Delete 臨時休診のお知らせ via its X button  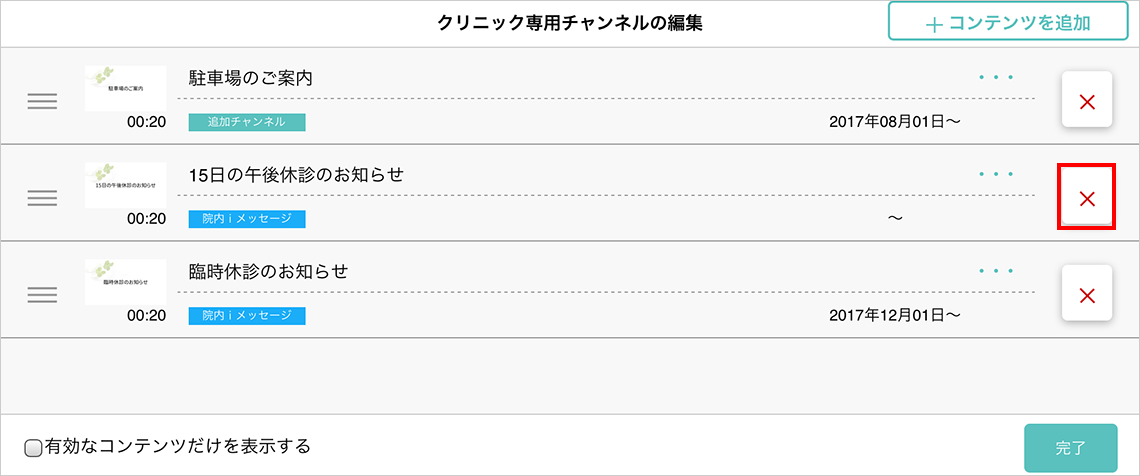[x=1087, y=295]
